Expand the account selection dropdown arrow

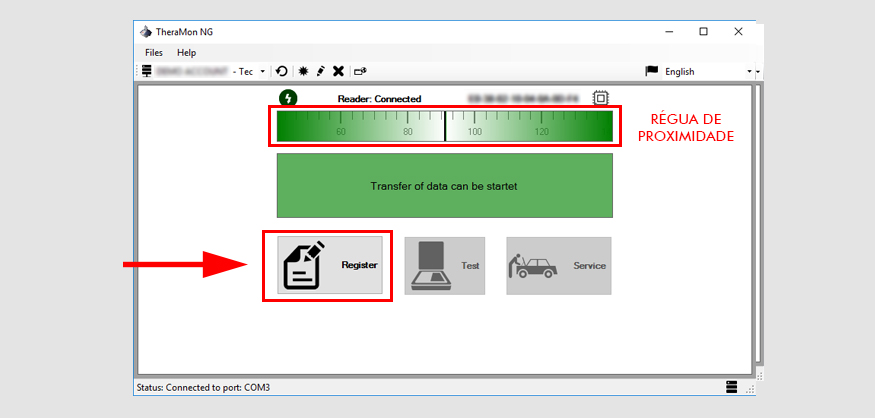pos(263,71)
